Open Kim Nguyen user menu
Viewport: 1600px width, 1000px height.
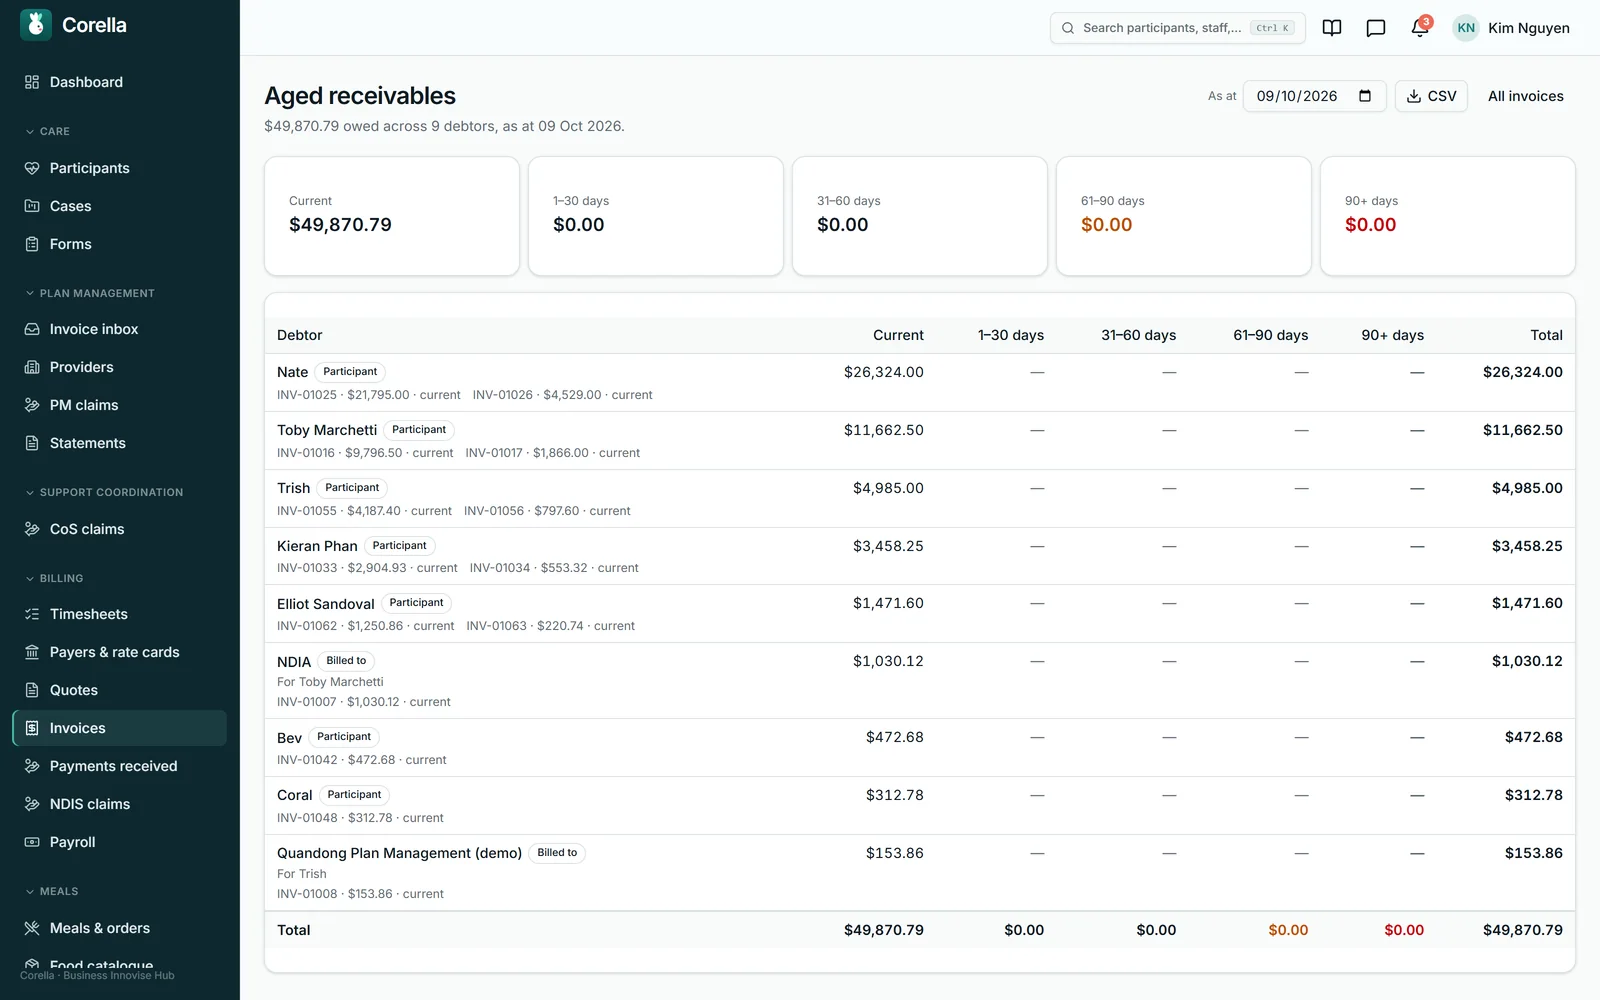1511,28
